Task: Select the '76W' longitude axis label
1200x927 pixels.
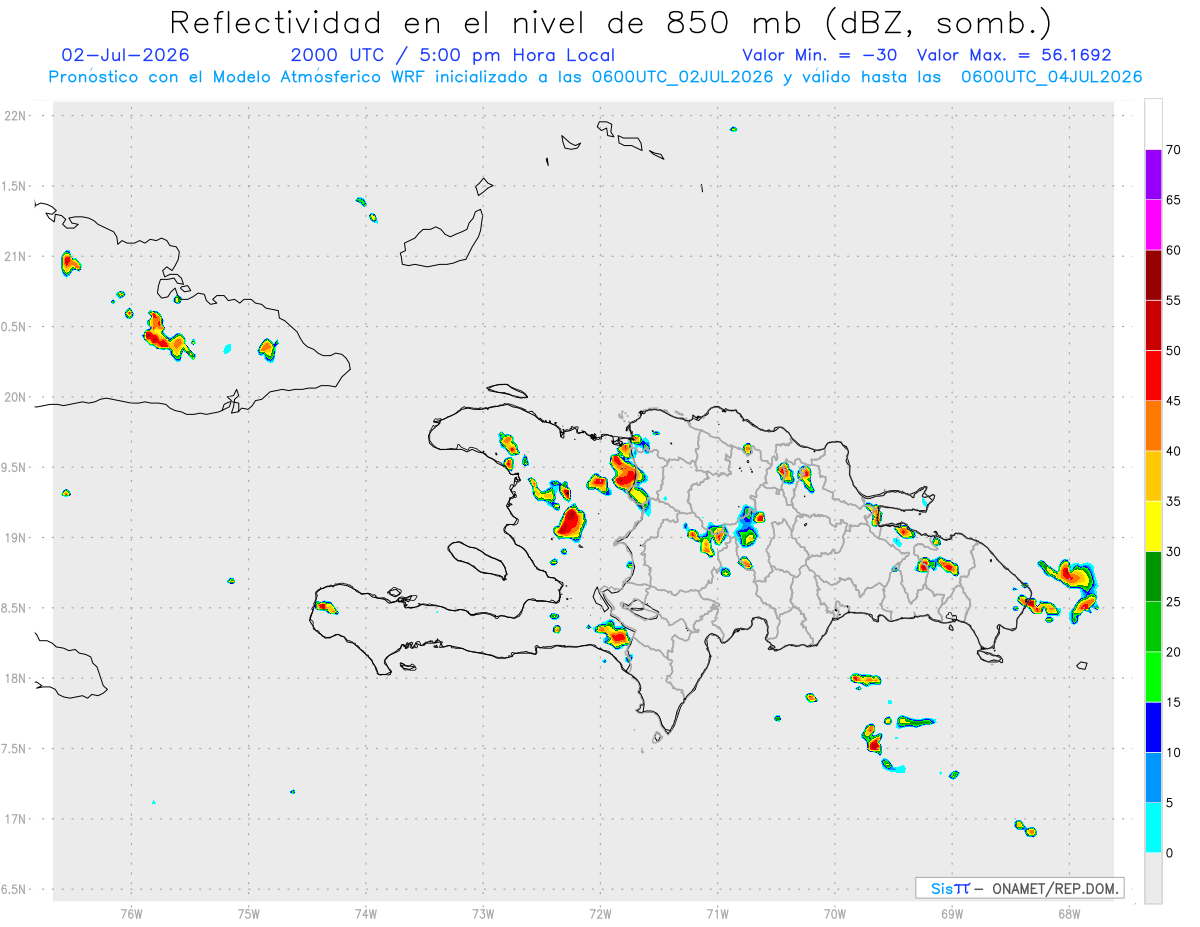Action: (x=131, y=913)
